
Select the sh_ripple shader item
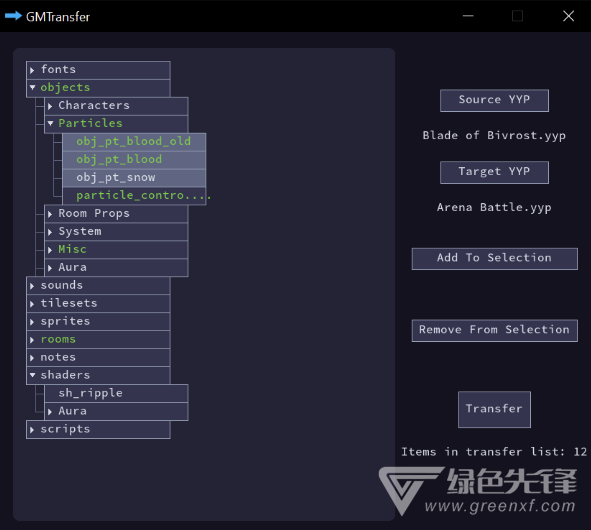click(x=116, y=394)
